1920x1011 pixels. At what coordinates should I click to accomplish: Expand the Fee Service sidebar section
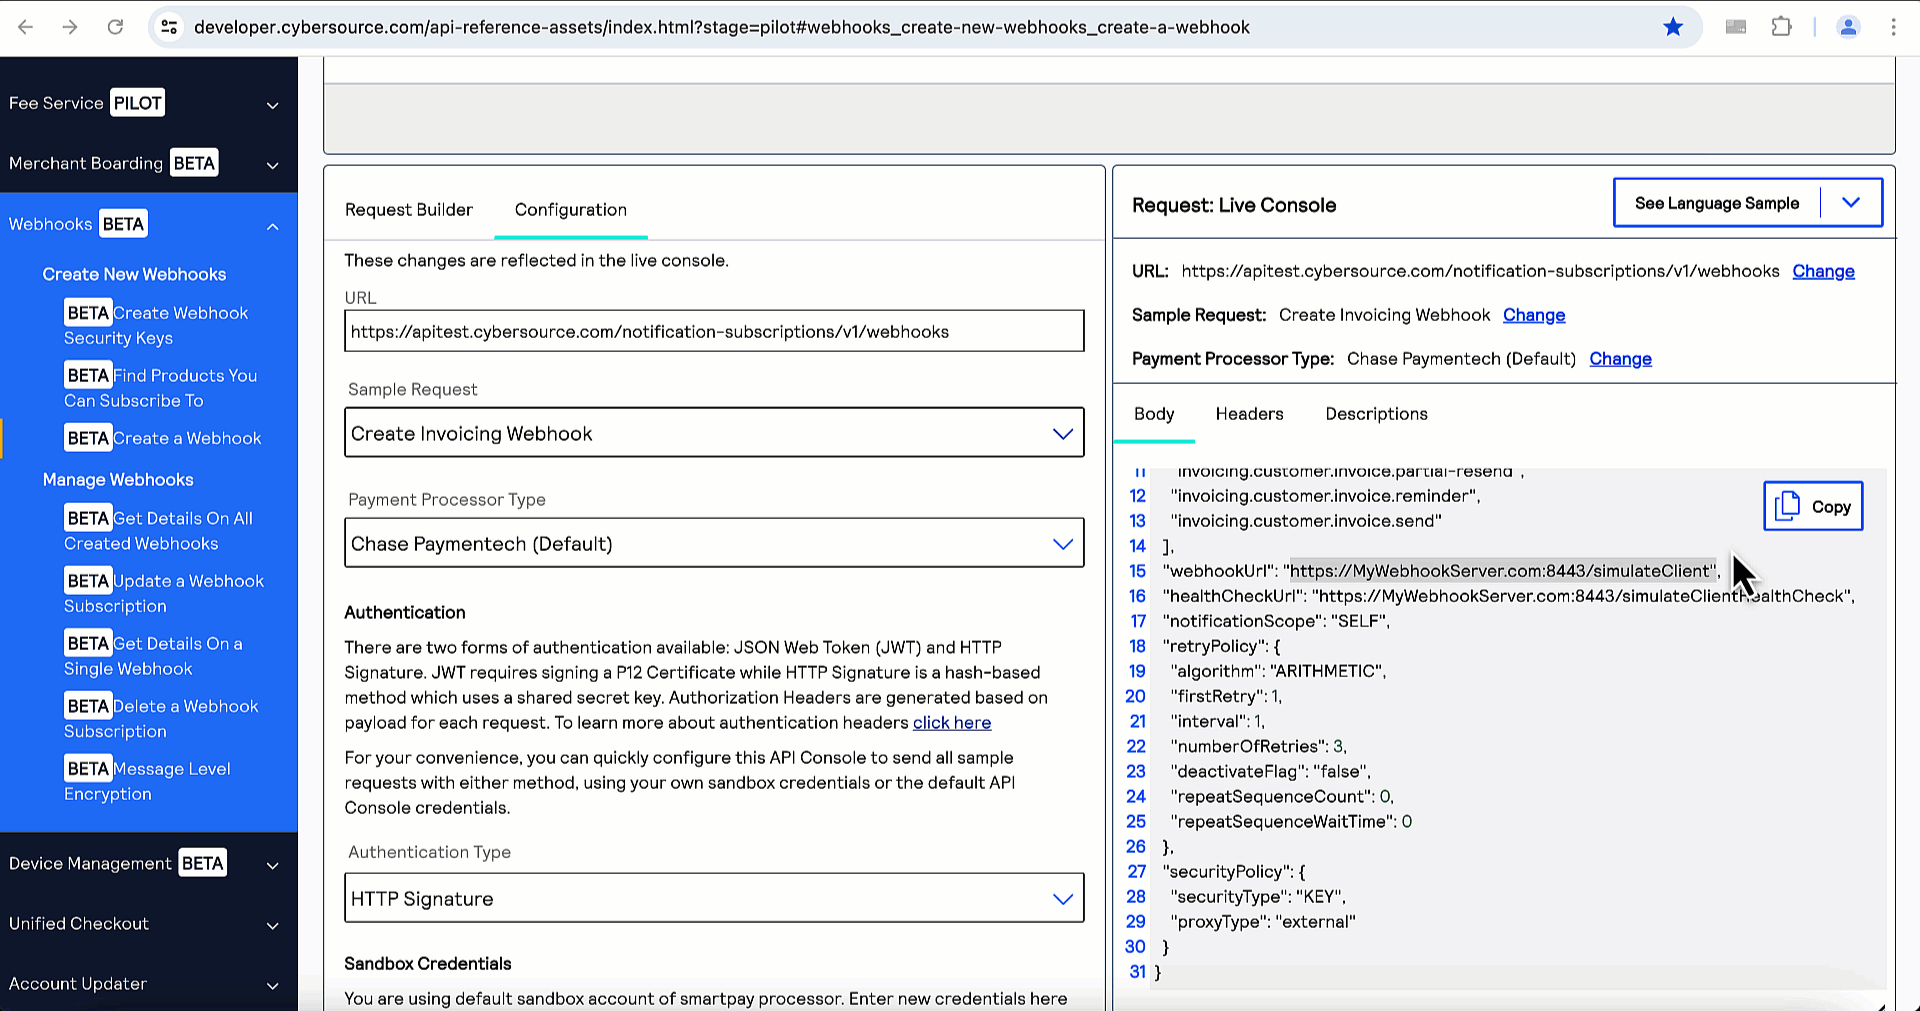click(272, 105)
